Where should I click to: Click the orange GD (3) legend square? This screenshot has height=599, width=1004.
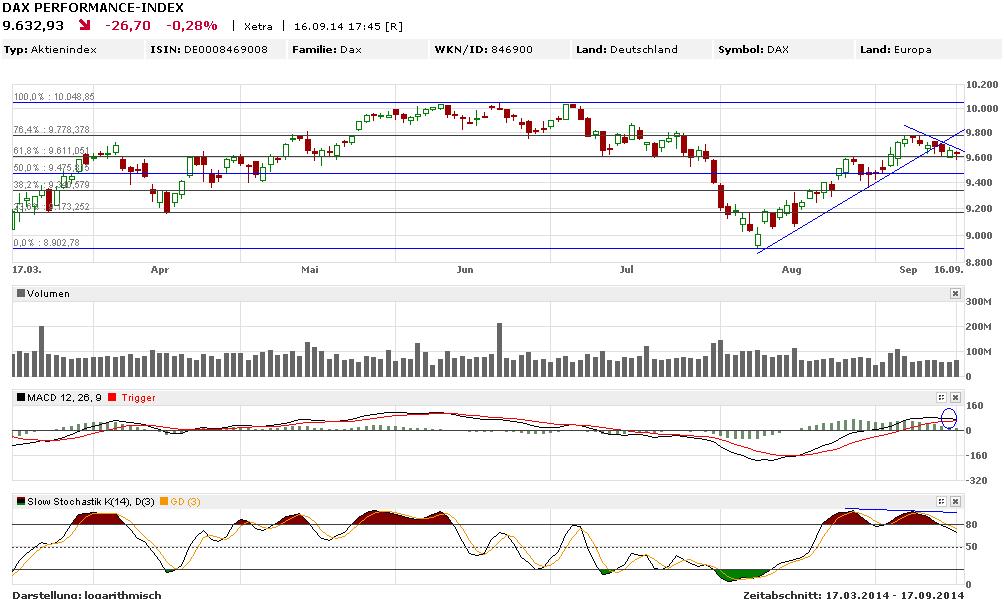pyautogui.click(x=164, y=501)
